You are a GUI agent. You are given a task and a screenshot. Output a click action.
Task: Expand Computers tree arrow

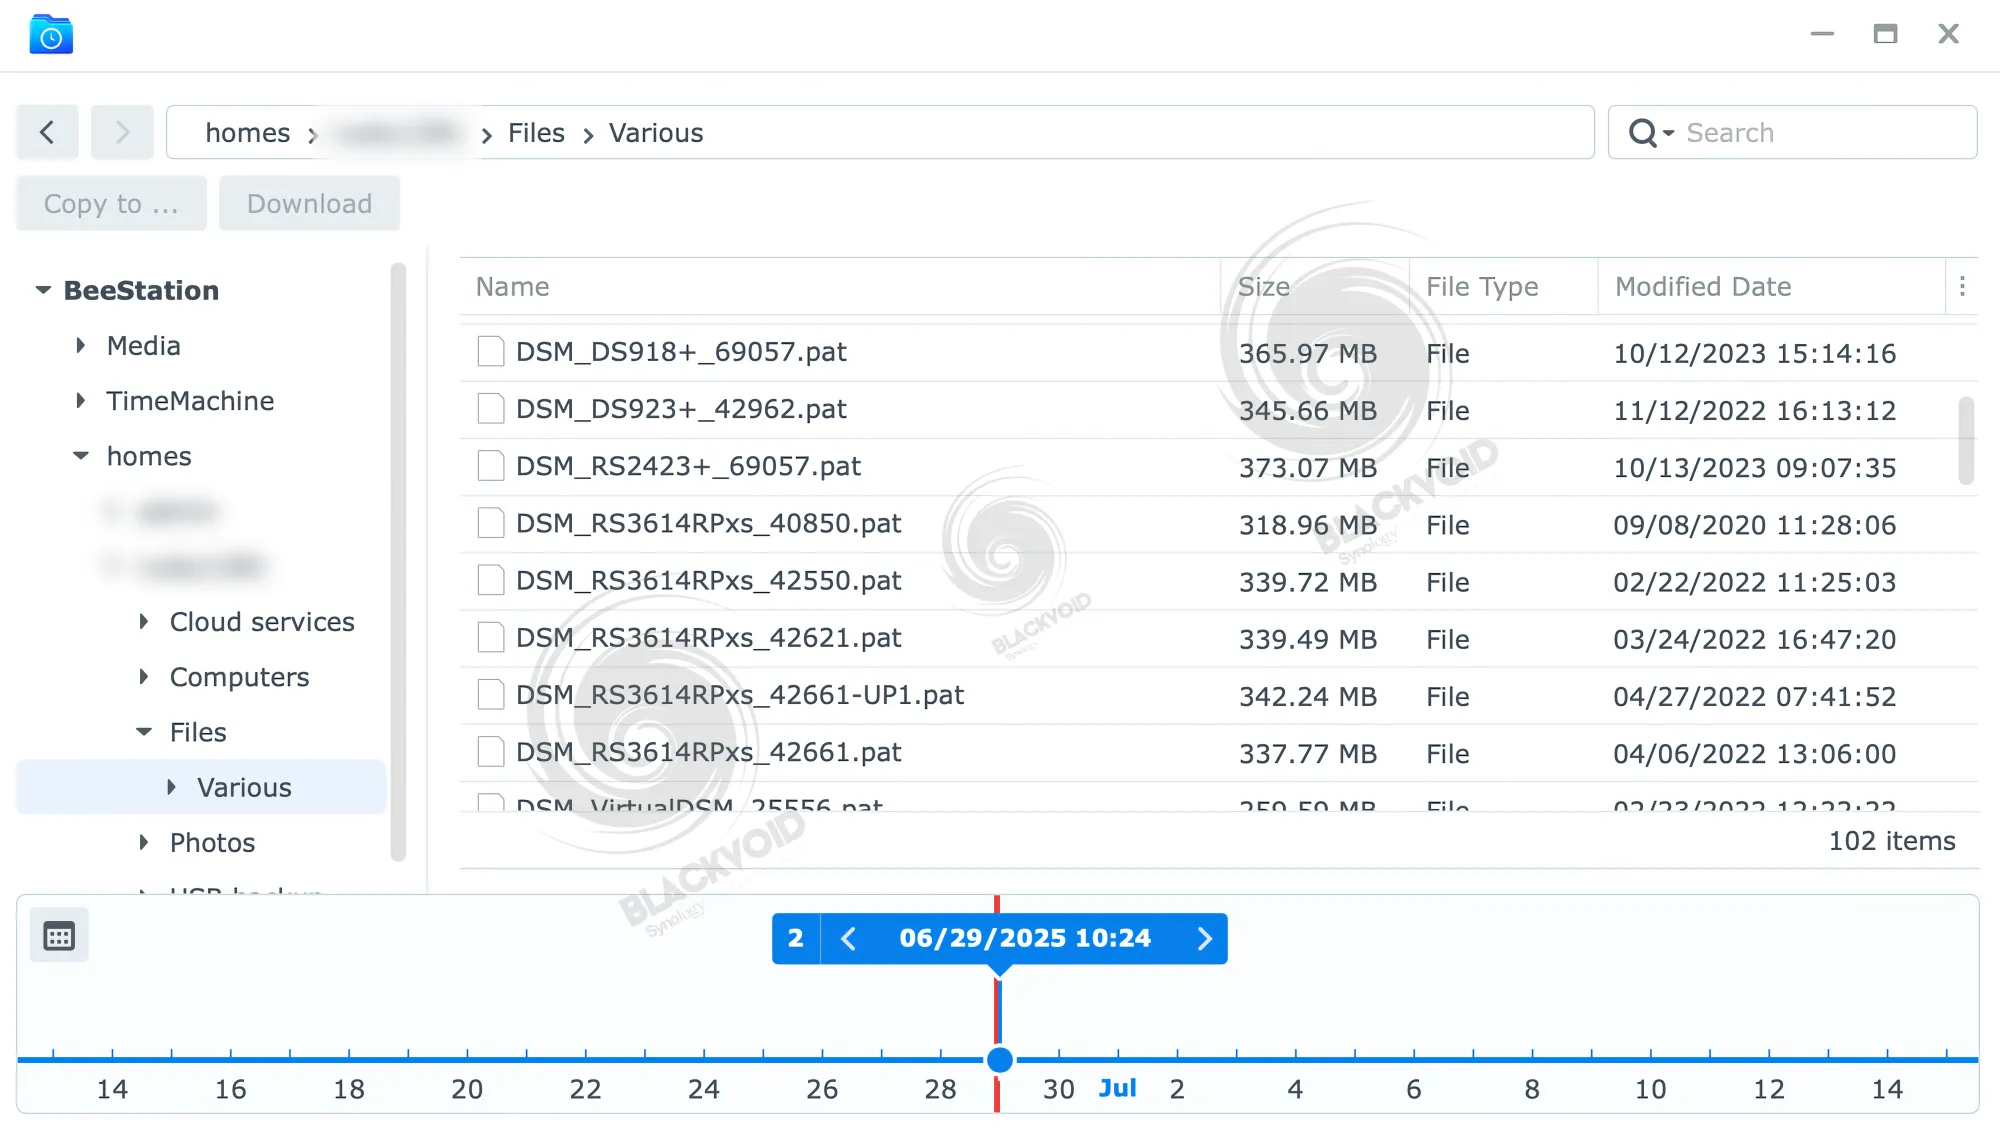[144, 677]
